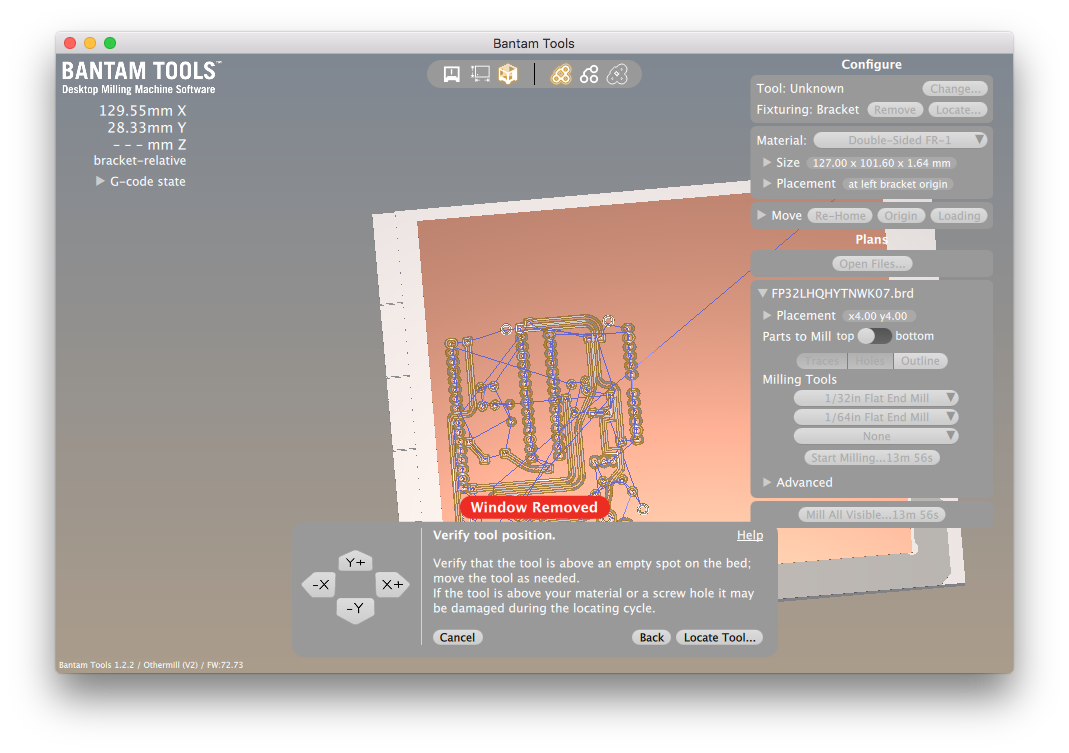1069x753 pixels.
Task: Show the design connections display icon
Action: [x=589, y=74]
